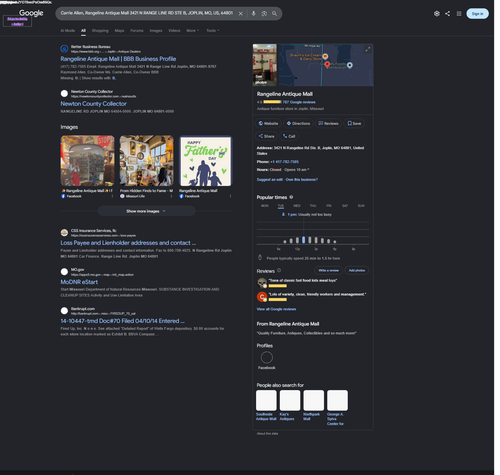Screen dimensions: 500x475
Task: Click the MO.gov result favicon
Action: pos(64,272)
